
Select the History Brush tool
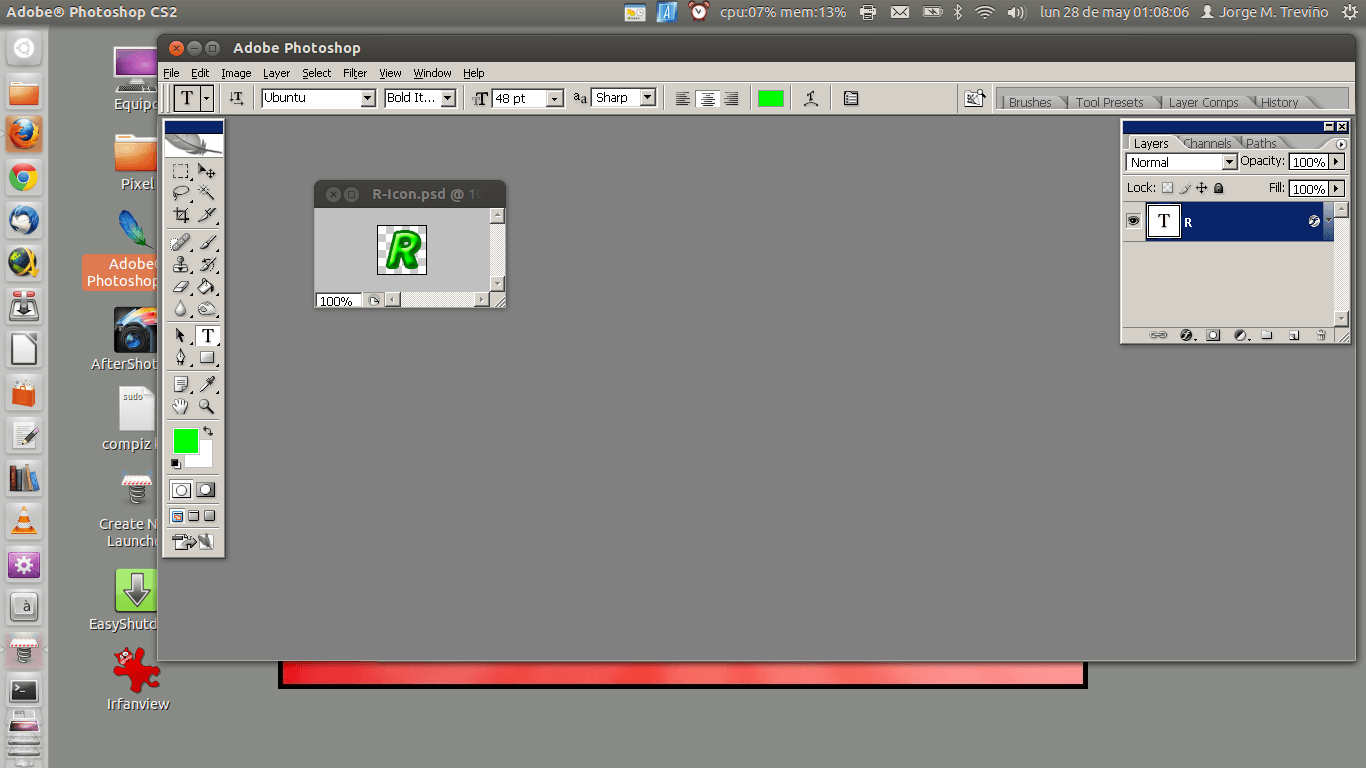pos(207,265)
